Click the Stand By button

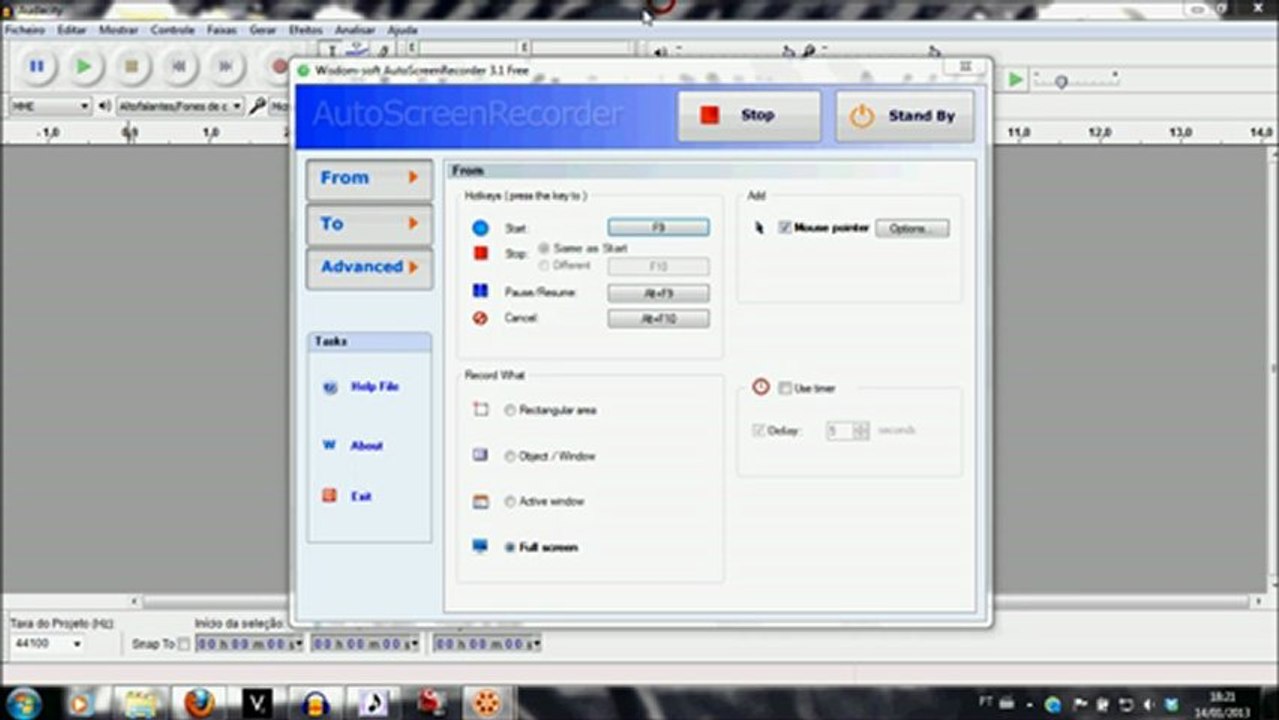point(904,116)
